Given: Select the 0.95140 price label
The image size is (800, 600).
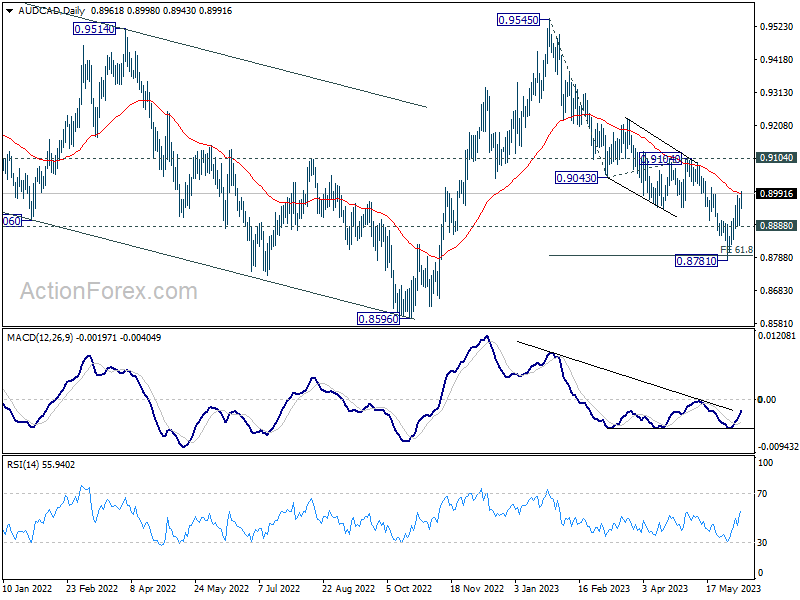Looking at the screenshot, I should [x=94, y=29].
